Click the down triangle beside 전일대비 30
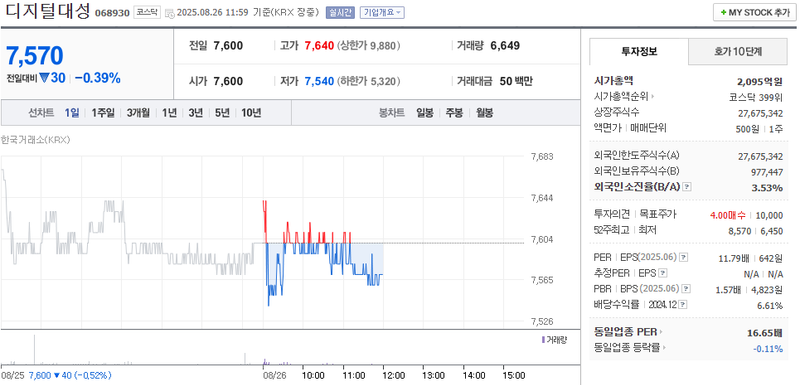This screenshot has width=800, height=385. point(44,78)
